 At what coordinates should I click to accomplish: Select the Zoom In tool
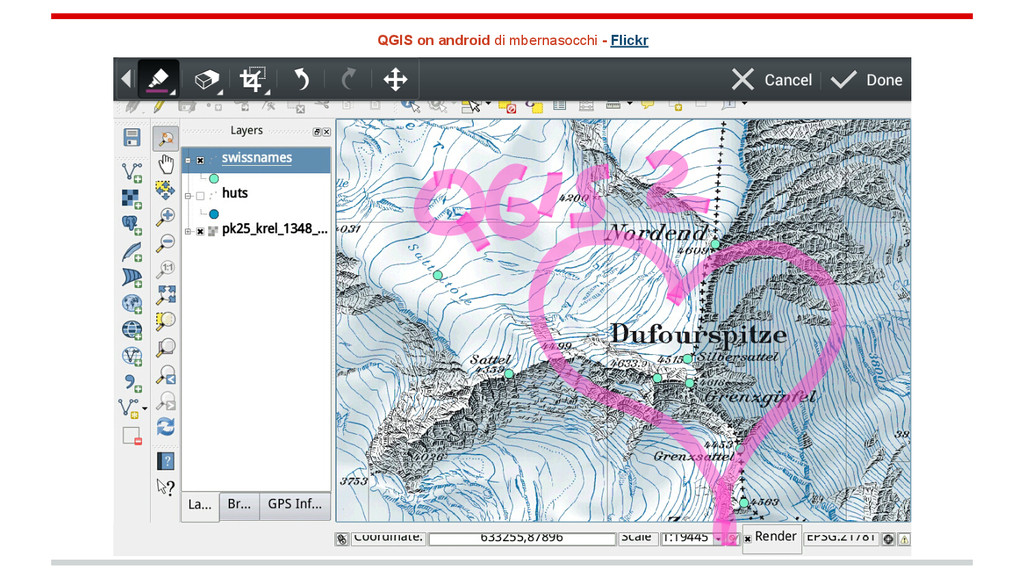pos(166,217)
